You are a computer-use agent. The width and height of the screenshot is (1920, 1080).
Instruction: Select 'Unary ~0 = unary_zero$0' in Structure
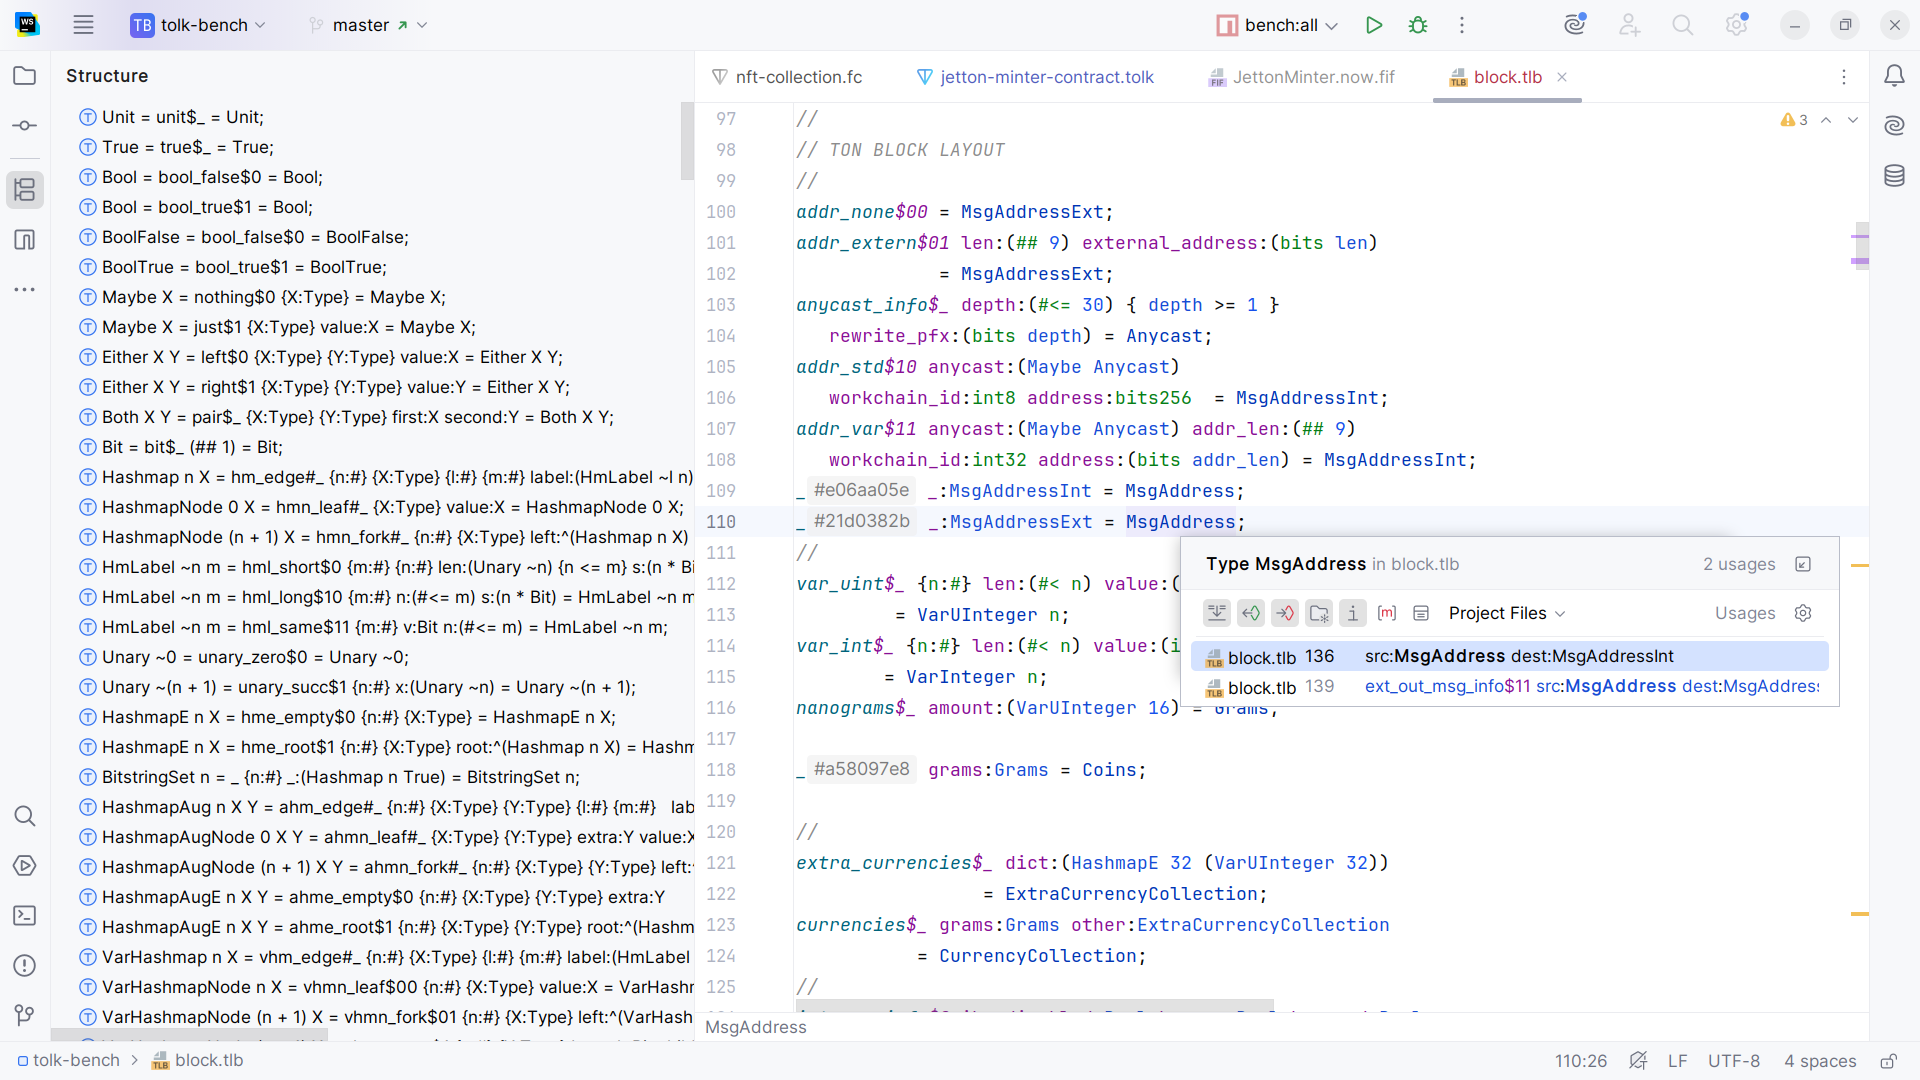pos(373,657)
